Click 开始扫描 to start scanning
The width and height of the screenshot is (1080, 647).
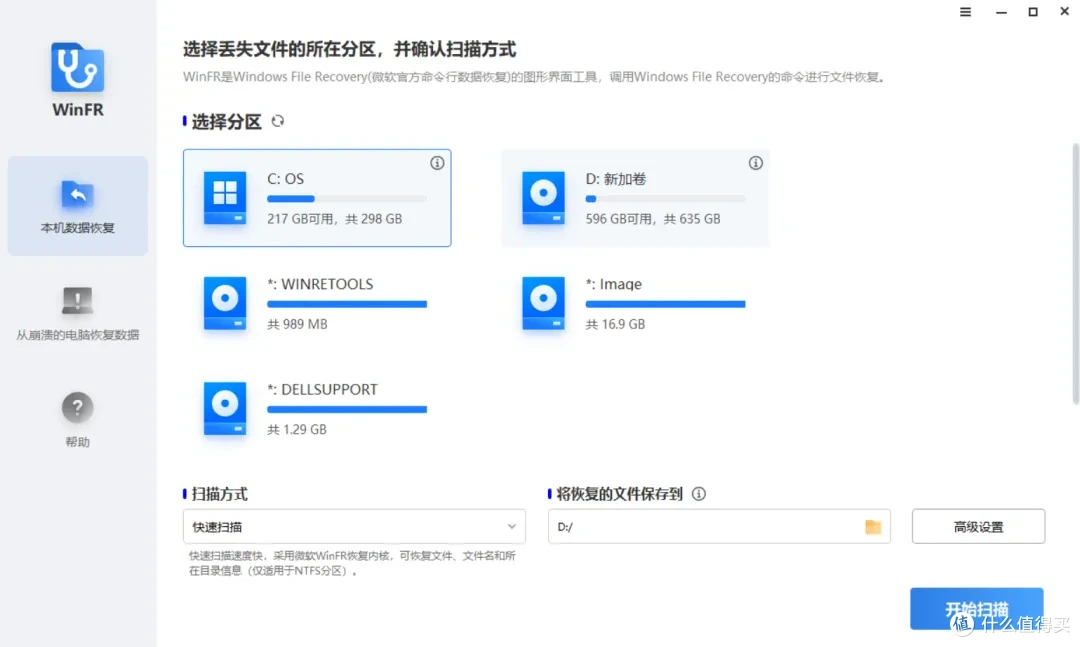point(977,609)
